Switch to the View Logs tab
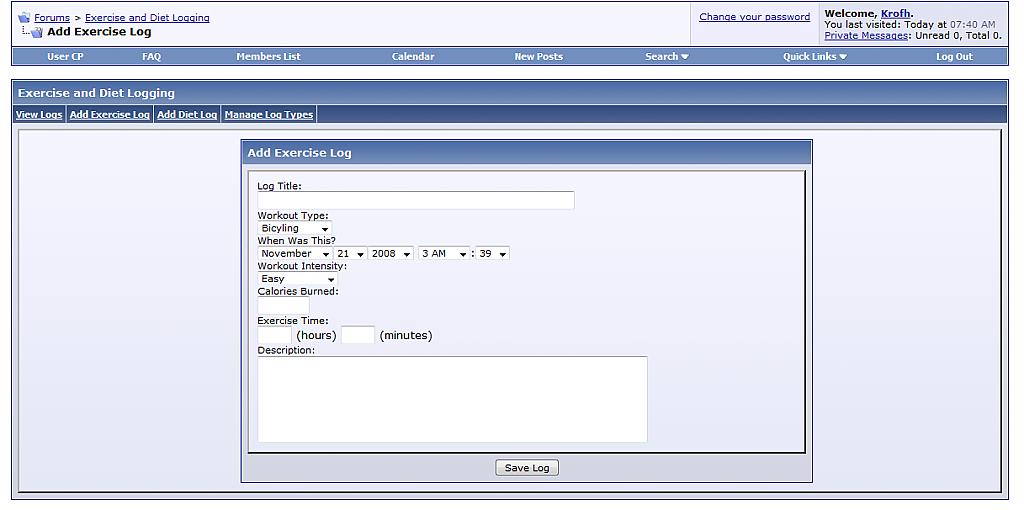This screenshot has height=510, width=1024. click(39, 115)
